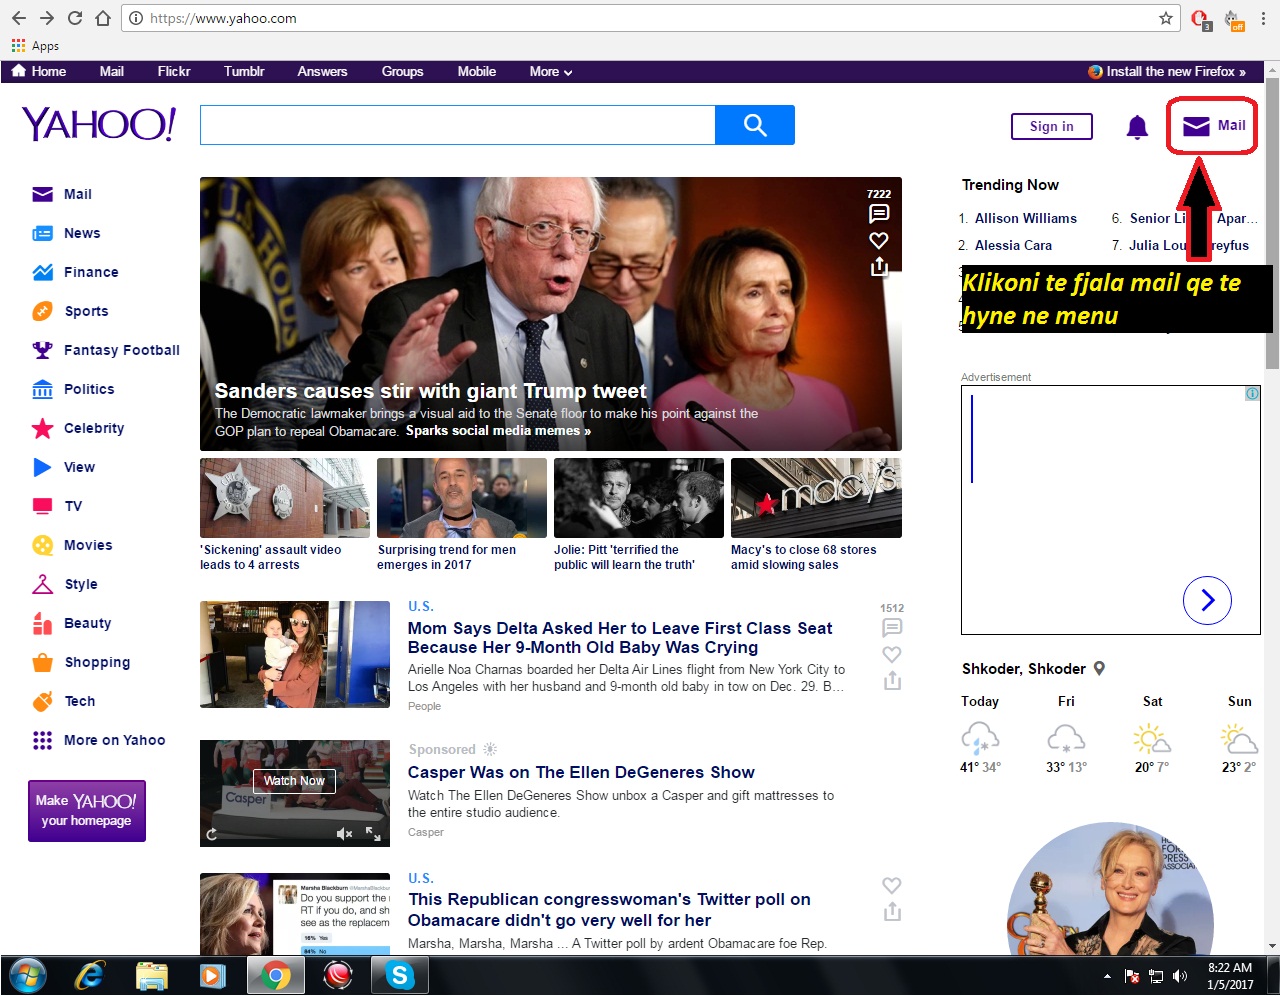Image resolution: width=1280 pixels, height=996 pixels.
Task: Click the browser back arrow
Action: coord(19,18)
